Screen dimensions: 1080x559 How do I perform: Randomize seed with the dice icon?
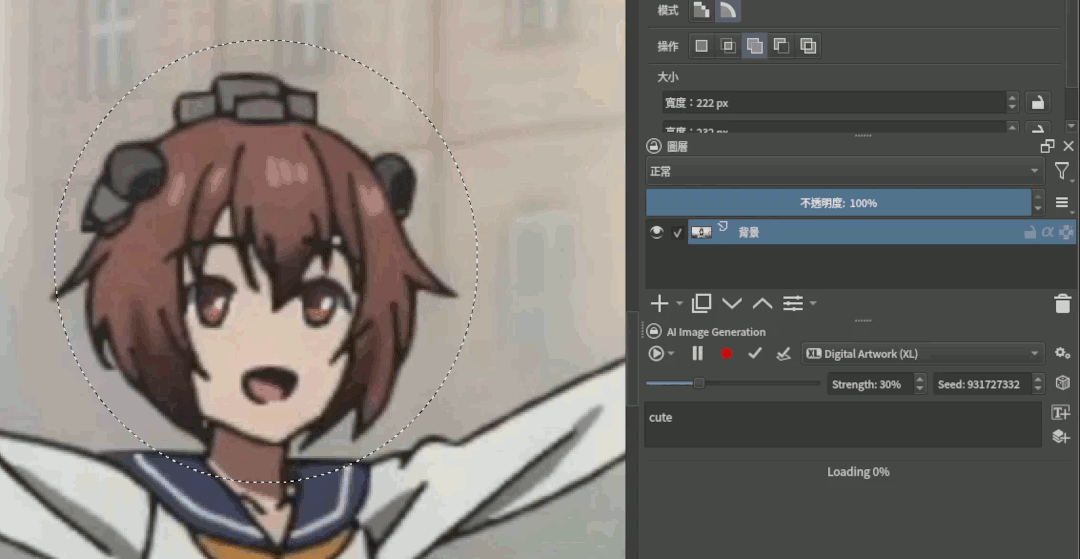point(1063,383)
